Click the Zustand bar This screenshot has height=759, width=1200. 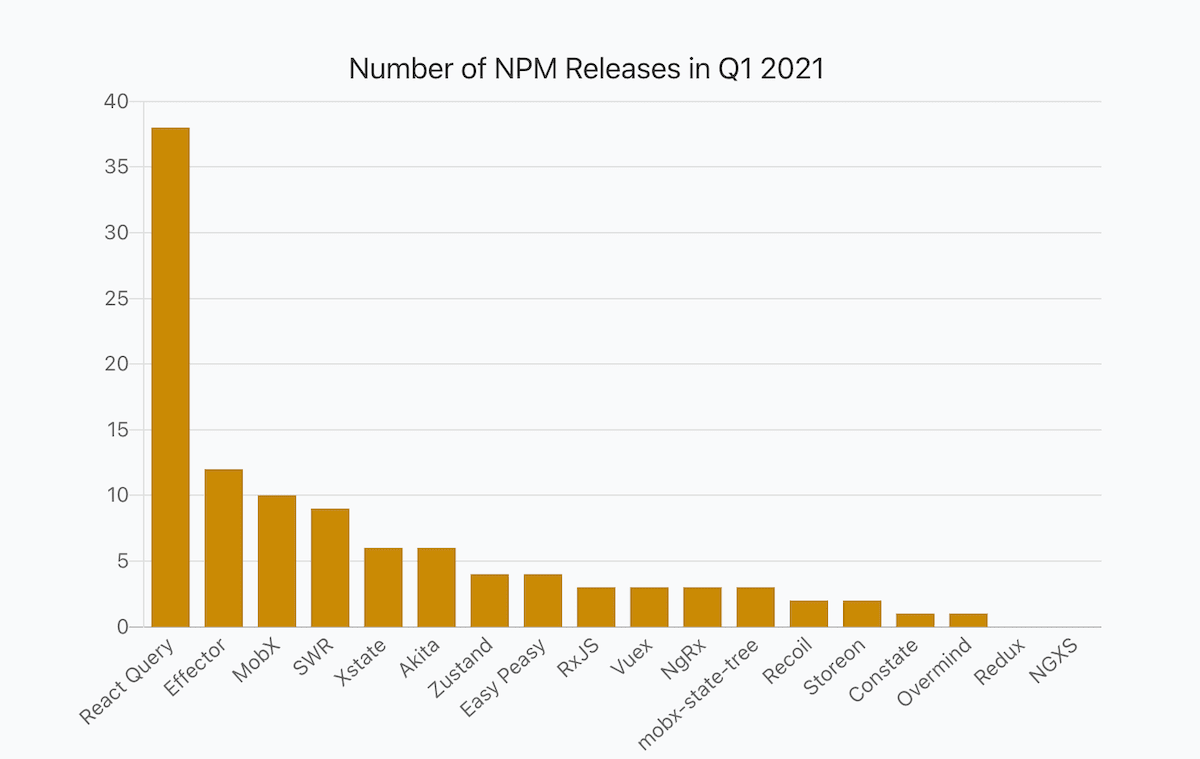pos(489,600)
